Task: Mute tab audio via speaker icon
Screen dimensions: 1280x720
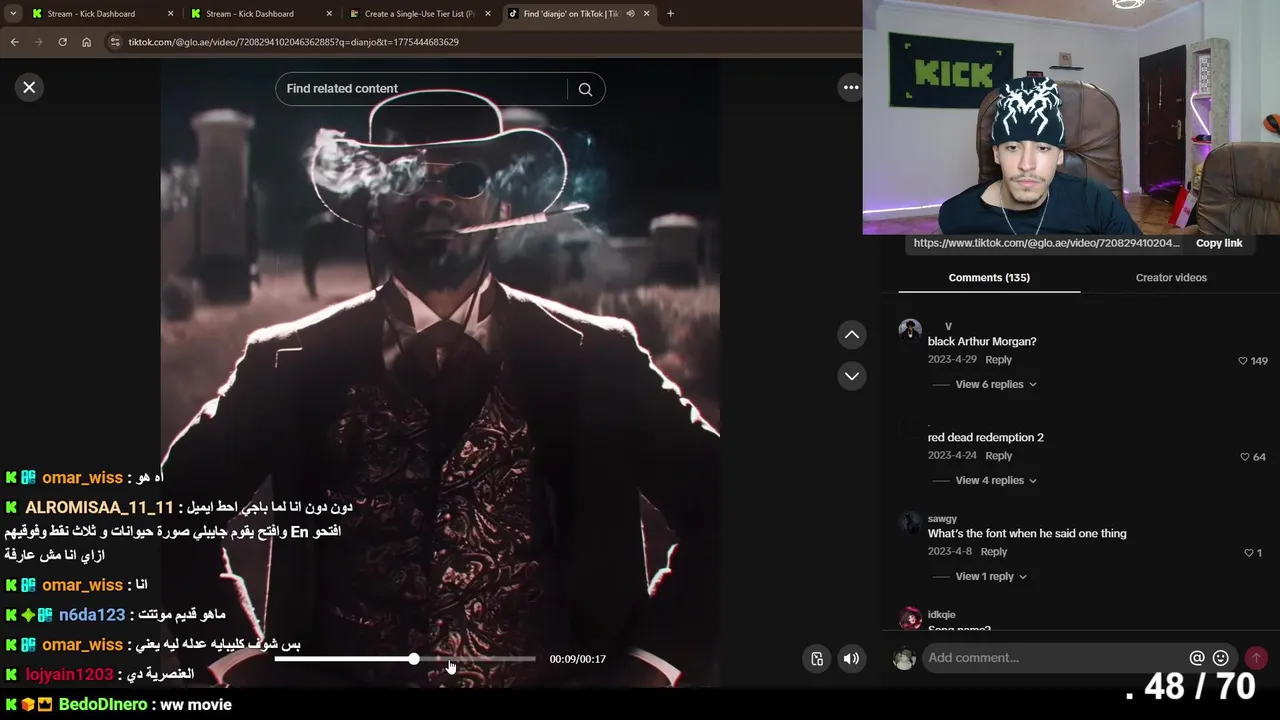Action: (x=630, y=14)
